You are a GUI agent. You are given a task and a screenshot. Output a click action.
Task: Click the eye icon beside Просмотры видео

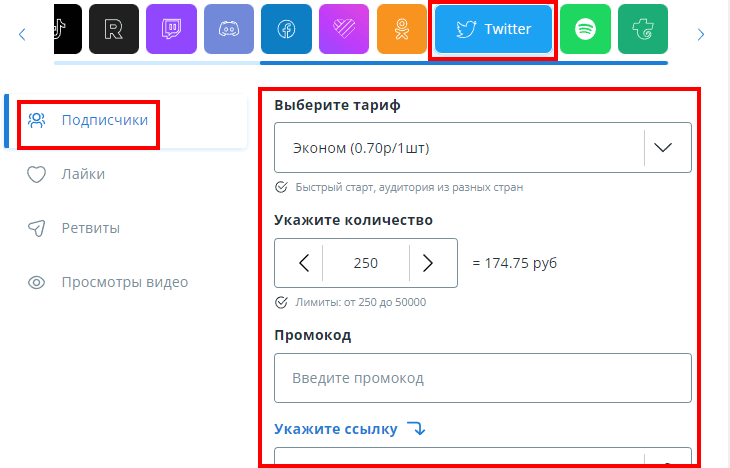[36, 283]
